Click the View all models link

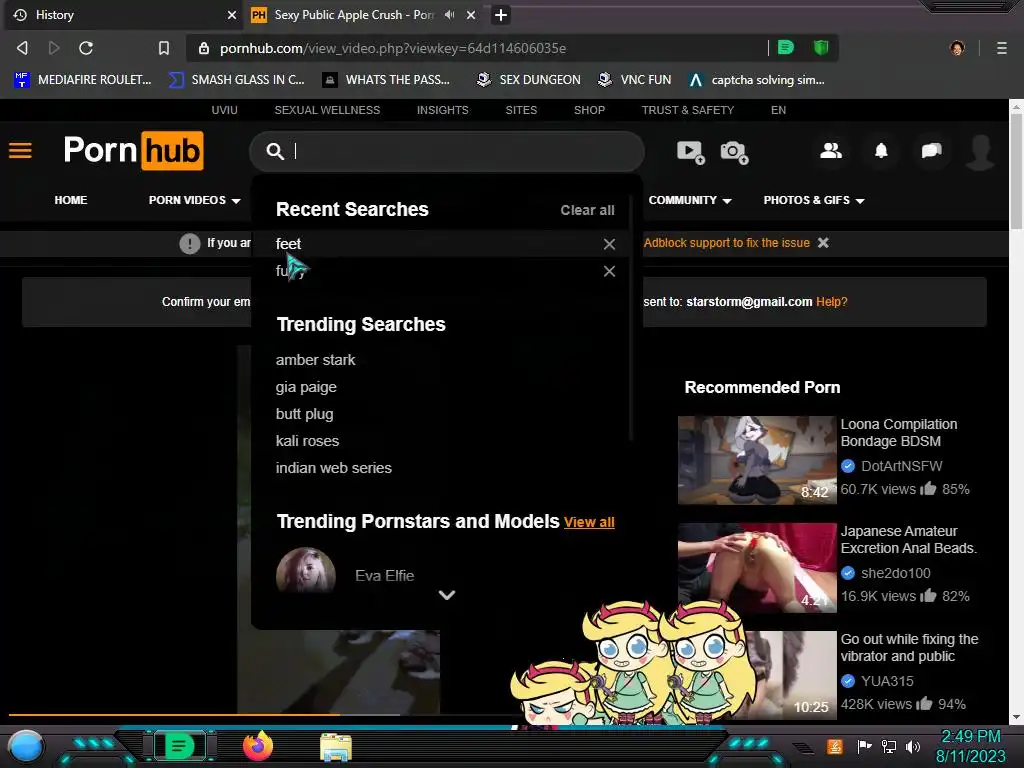tap(589, 522)
